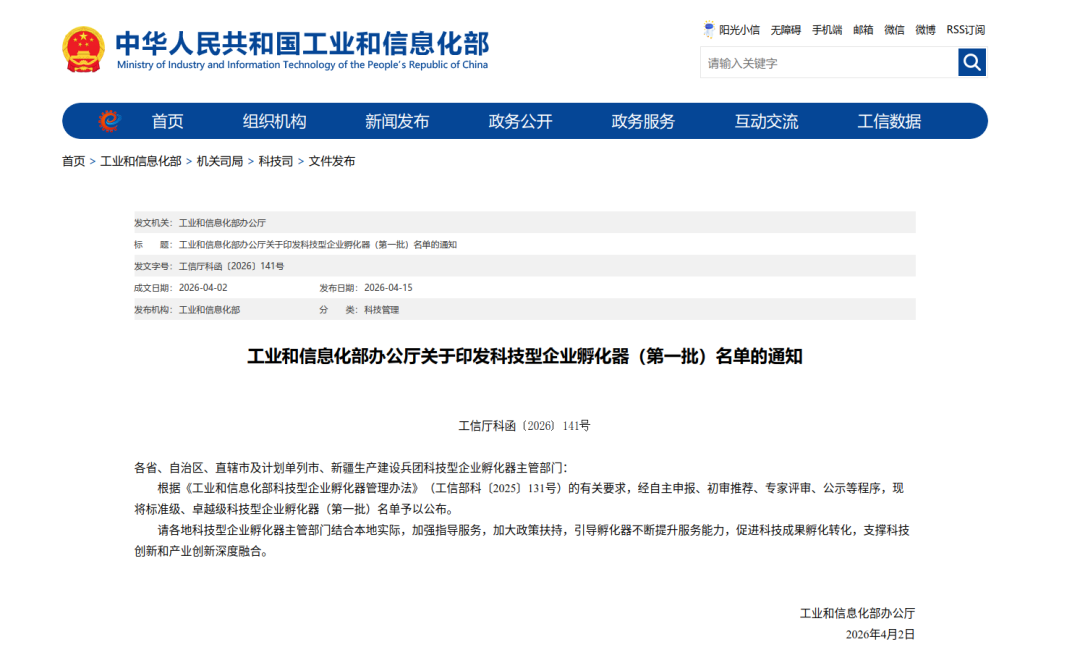Open the 微博 link in header
1080x663 pixels.
click(x=925, y=30)
